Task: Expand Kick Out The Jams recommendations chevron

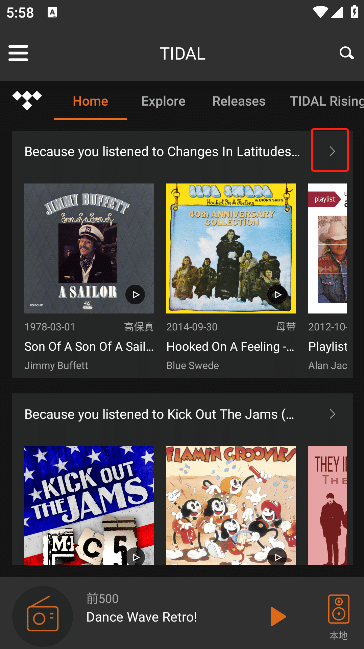Action: pyautogui.click(x=332, y=414)
